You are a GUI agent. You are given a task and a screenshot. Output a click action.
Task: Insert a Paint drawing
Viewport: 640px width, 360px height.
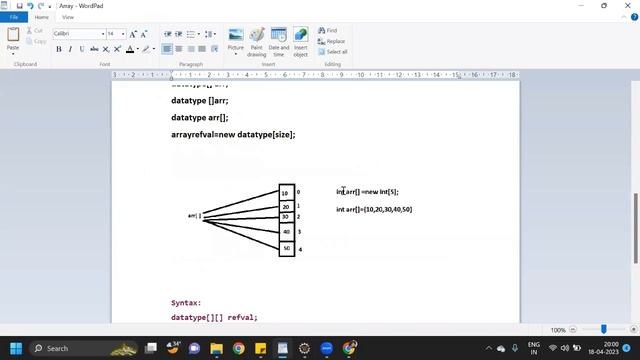pos(257,42)
